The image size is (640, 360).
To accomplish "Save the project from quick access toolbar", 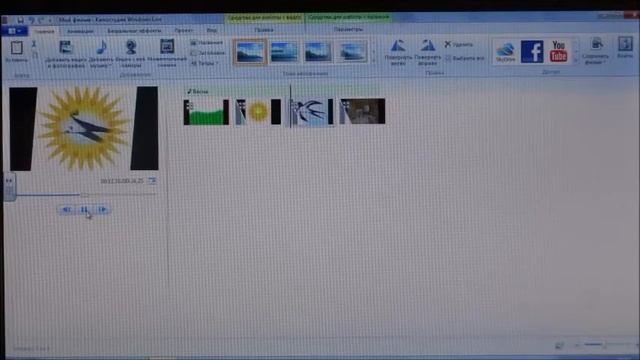I will (x=20, y=20).
